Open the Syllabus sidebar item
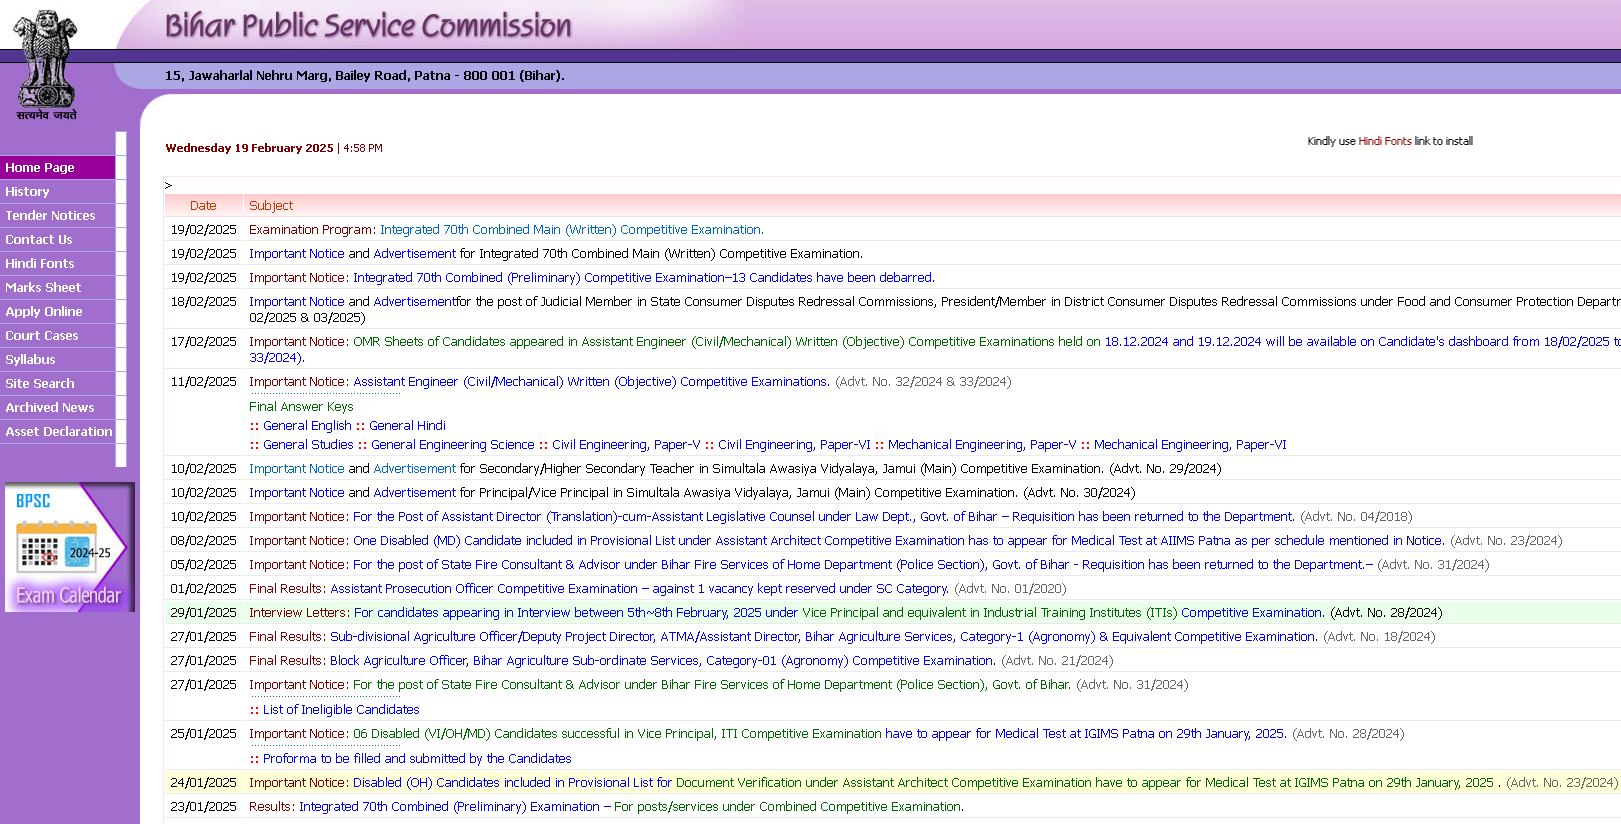The width and height of the screenshot is (1621, 824). pyautogui.click(x=30, y=360)
